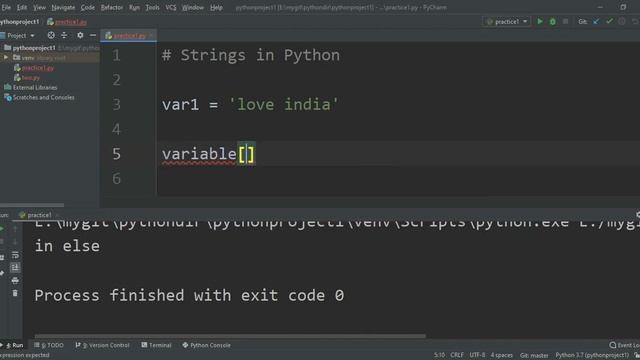Image resolution: width=640 pixels, height=360 pixels.
Task: Open the Version Control tool window
Action: click(x=102, y=345)
